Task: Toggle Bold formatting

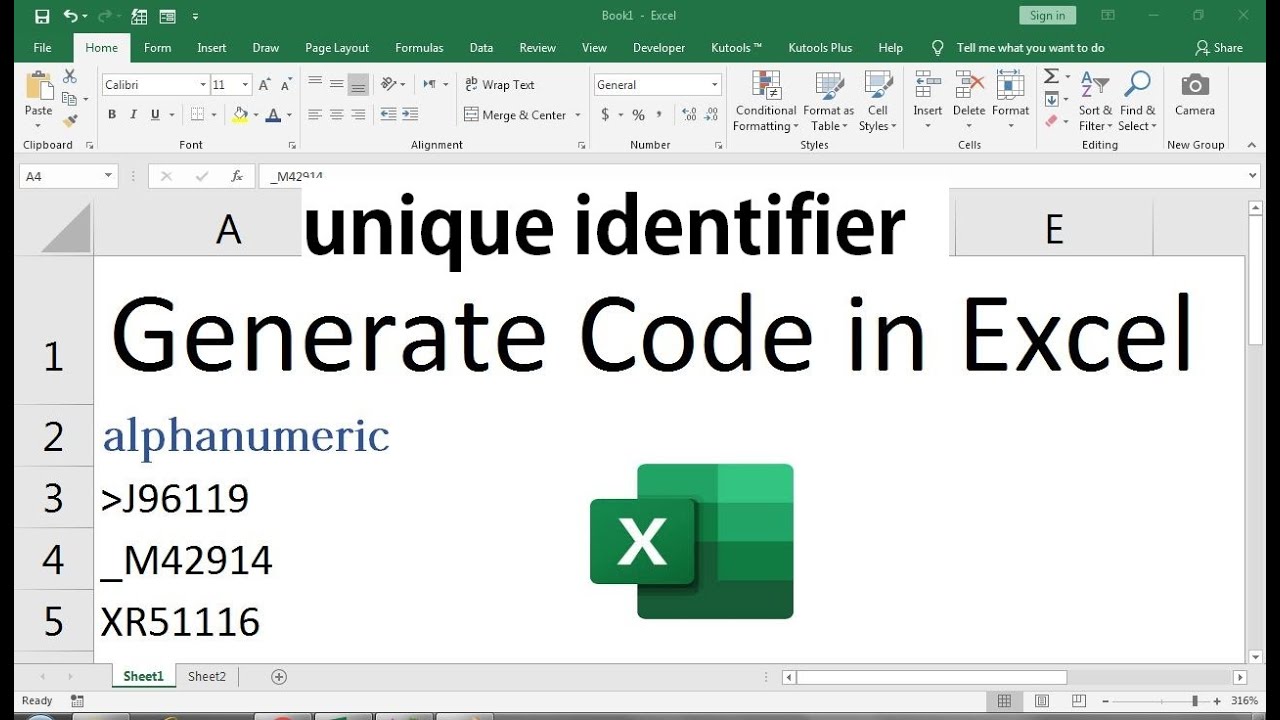Action: pyautogui.click(x=112, y=115)
